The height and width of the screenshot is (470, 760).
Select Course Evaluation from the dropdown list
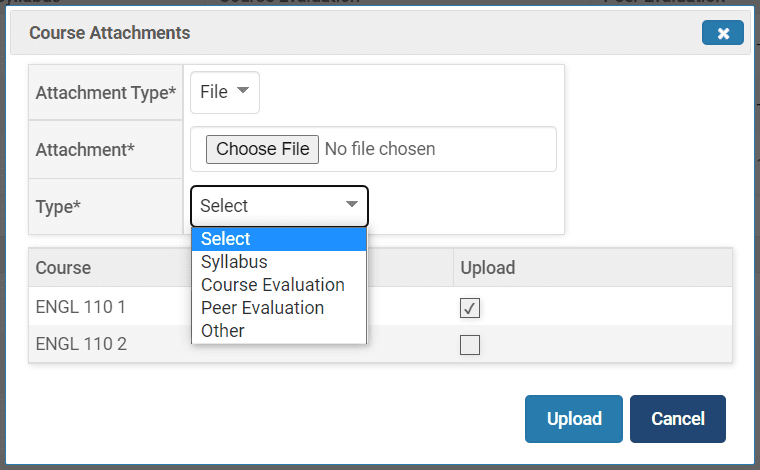click(273, 285)
